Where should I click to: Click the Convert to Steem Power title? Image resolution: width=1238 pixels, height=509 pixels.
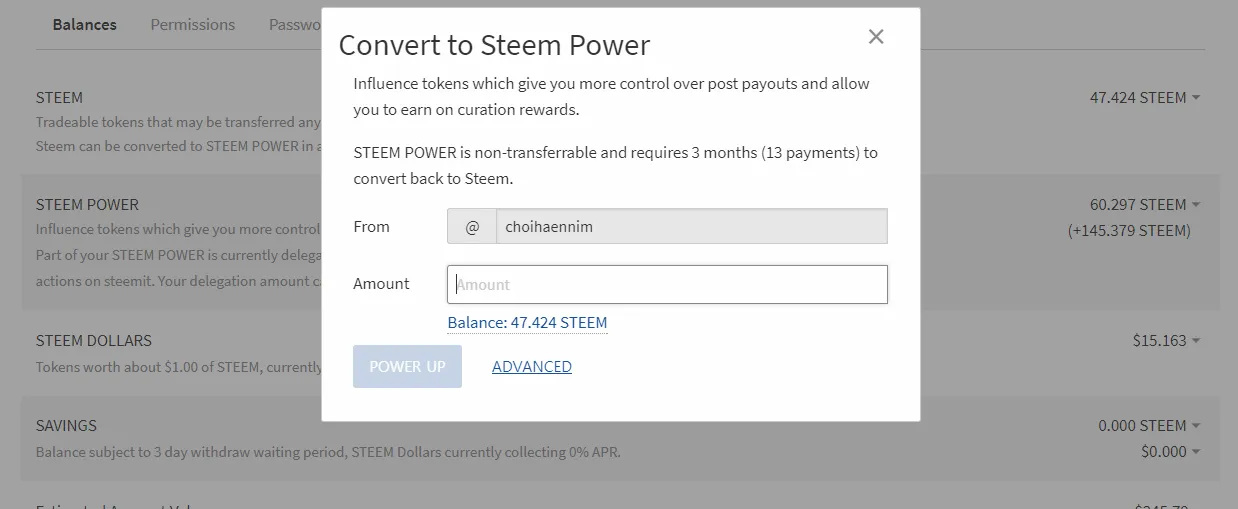[494, 45]
